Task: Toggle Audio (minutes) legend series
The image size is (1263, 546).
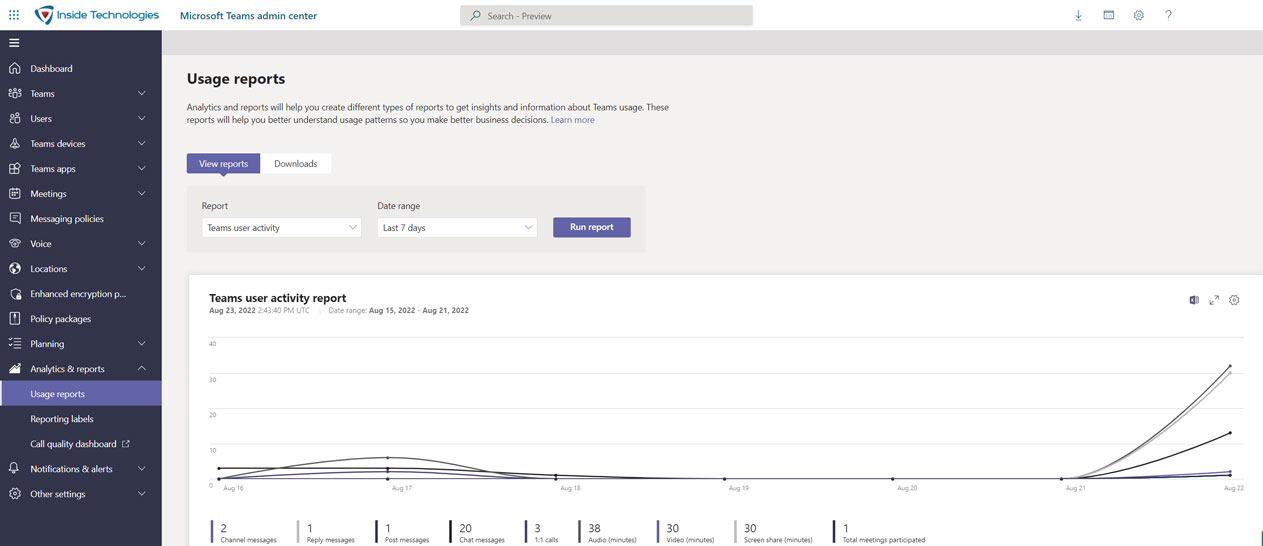Action: [608, 532]
